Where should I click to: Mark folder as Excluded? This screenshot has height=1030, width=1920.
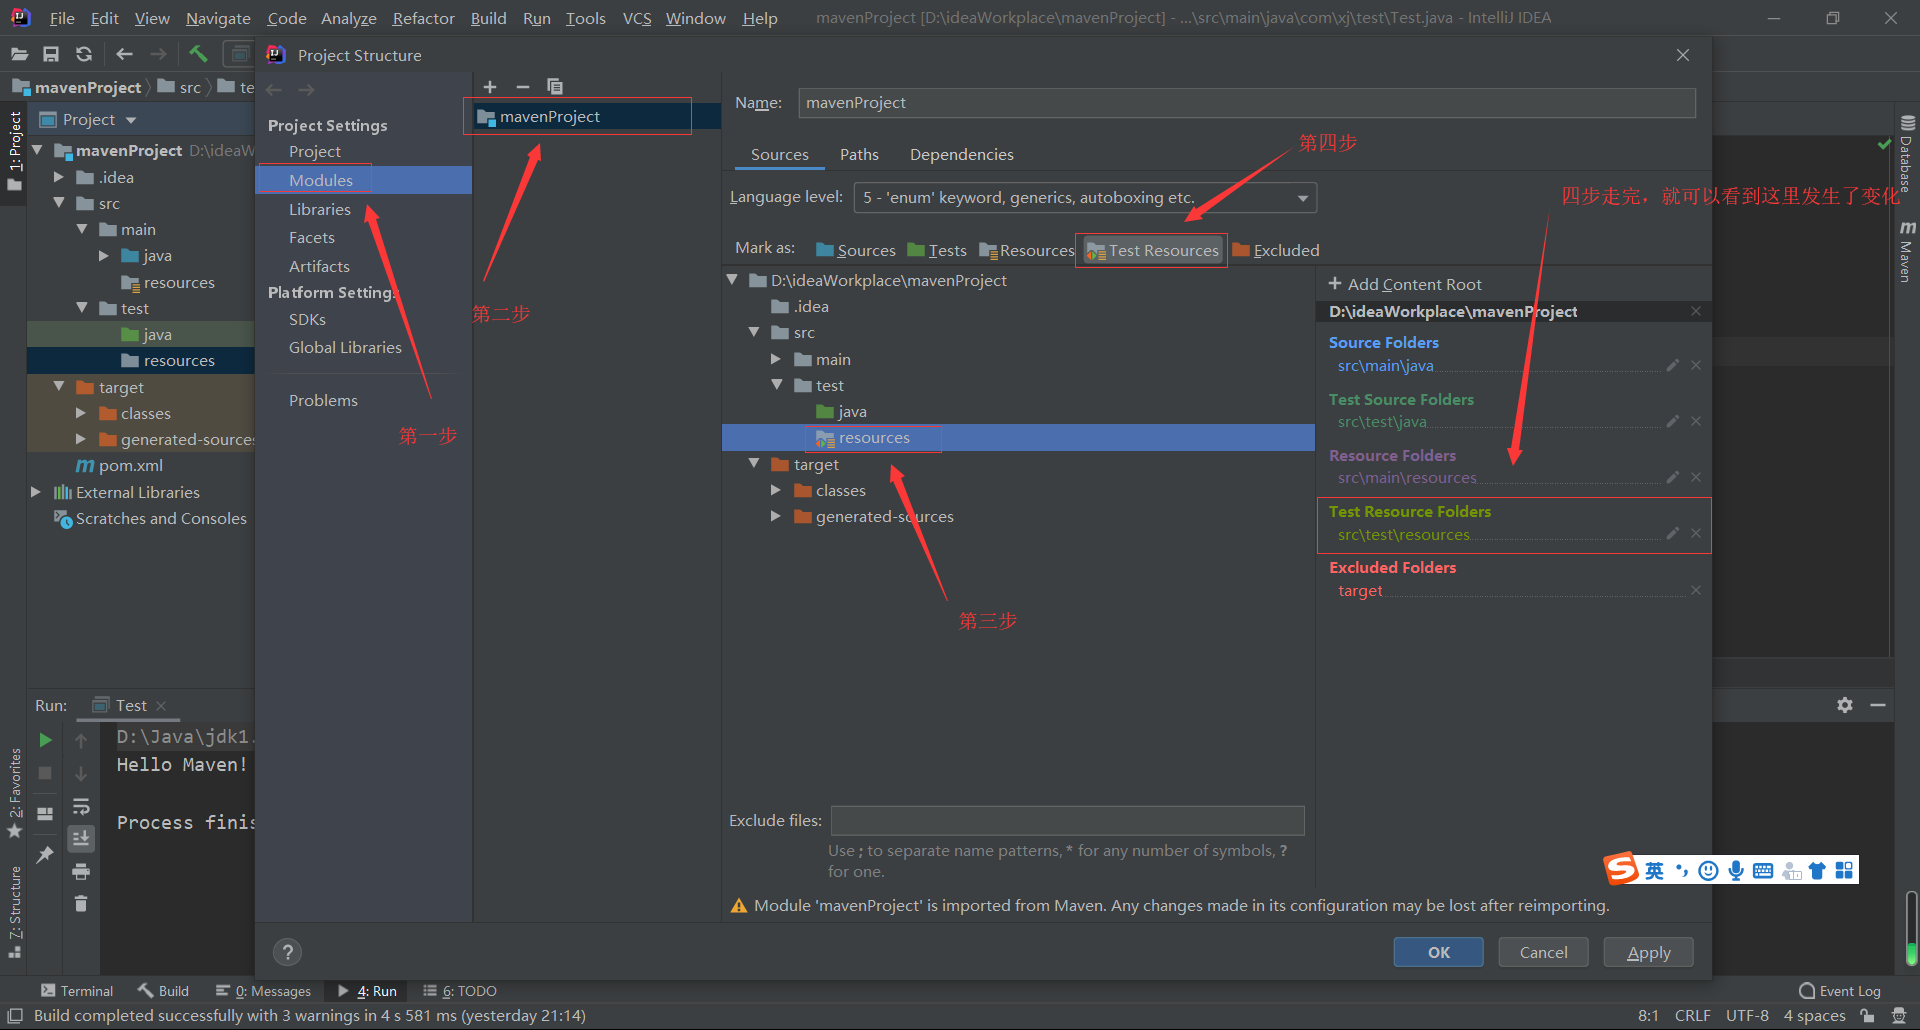click(x=1276, y=250)
